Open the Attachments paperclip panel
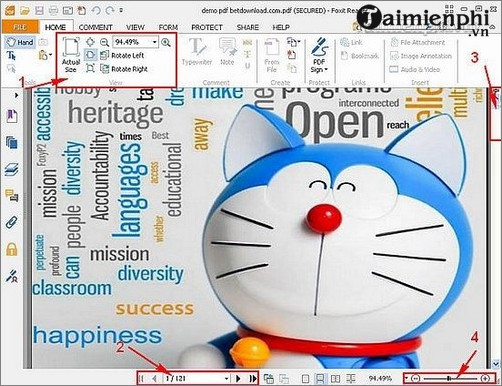 [12, 222]
